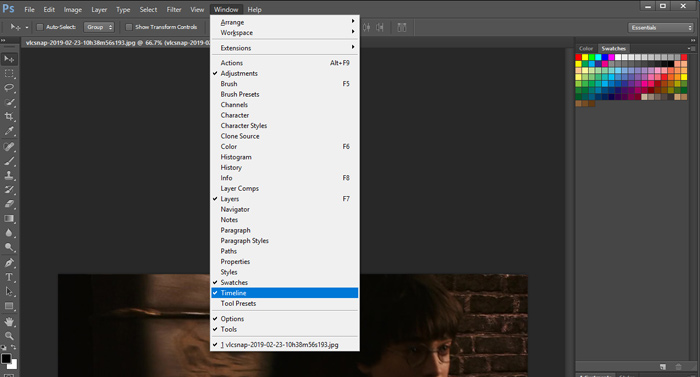The image size is (700, 377).
Task: Select the Zoom tool
Action: point(9,336)
